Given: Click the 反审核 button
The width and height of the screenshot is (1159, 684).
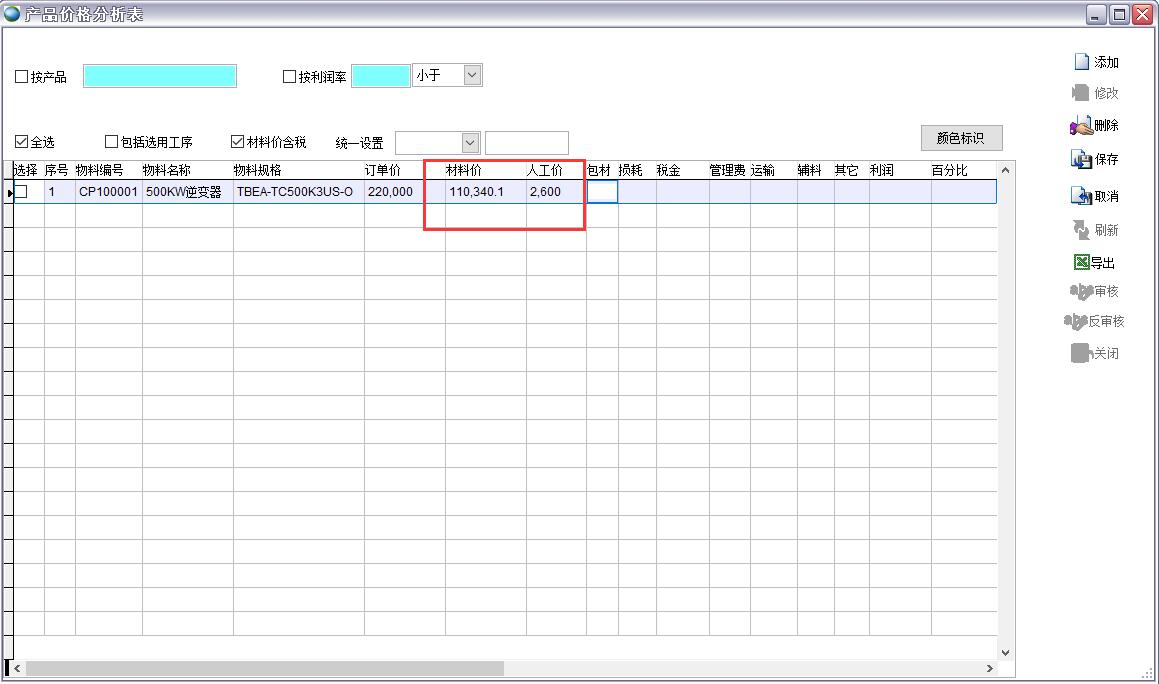Looking at the screenshot, I should pos(1095,321).
